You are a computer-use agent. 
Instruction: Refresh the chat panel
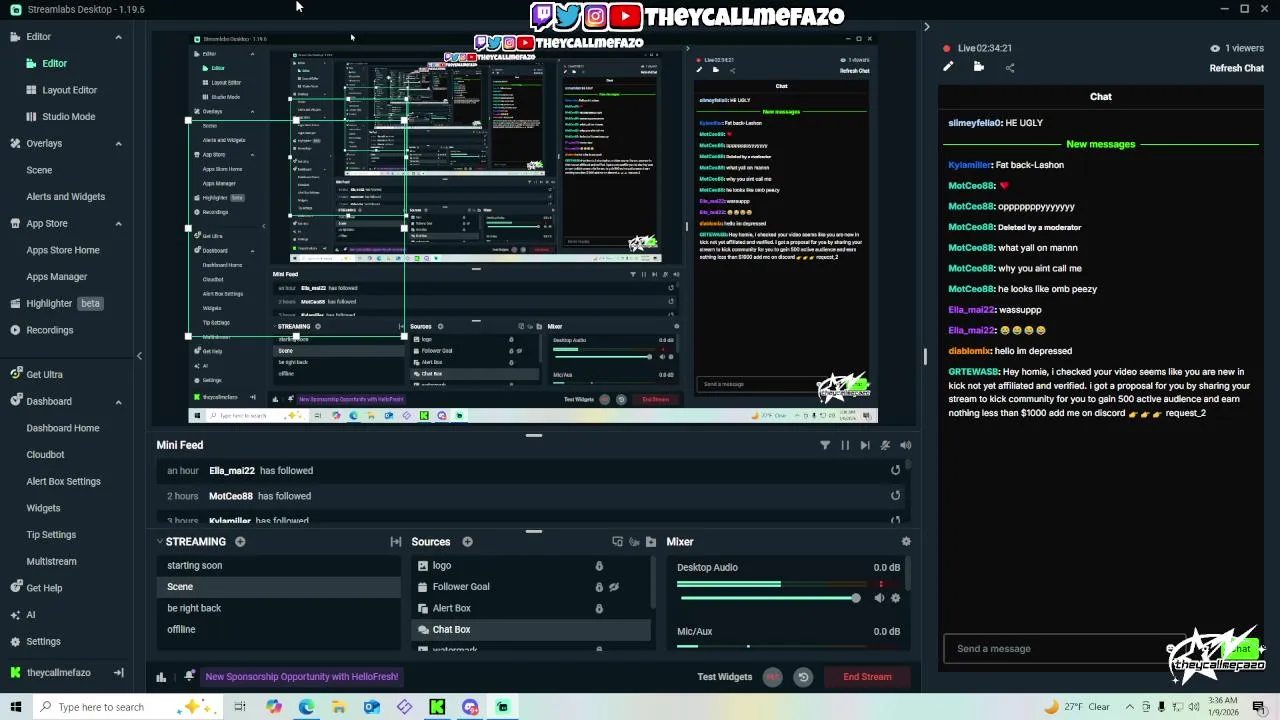1237,68
